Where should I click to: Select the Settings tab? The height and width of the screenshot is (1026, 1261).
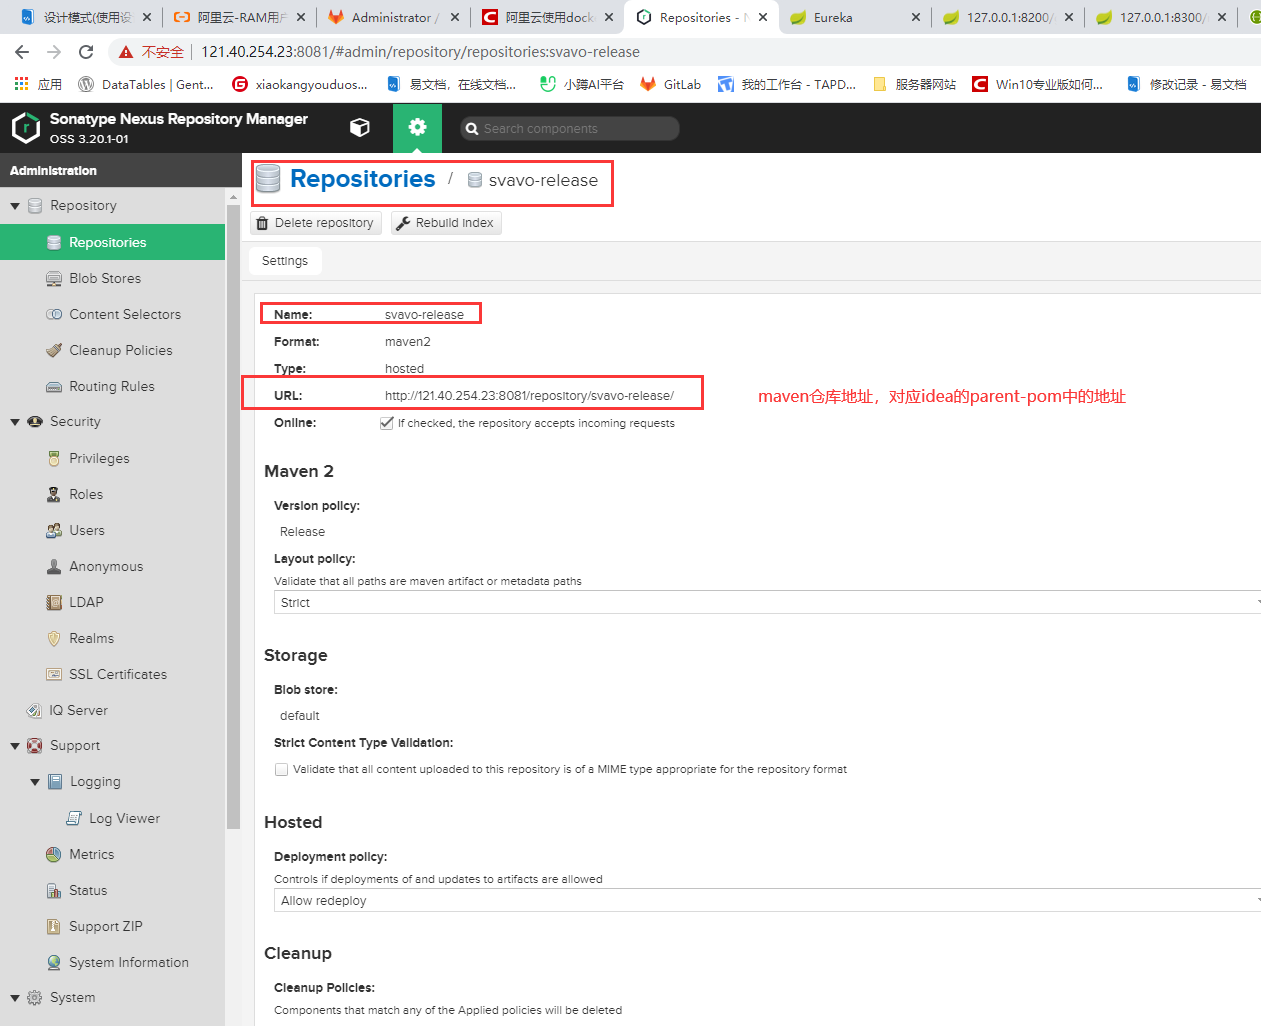point(285,261)
